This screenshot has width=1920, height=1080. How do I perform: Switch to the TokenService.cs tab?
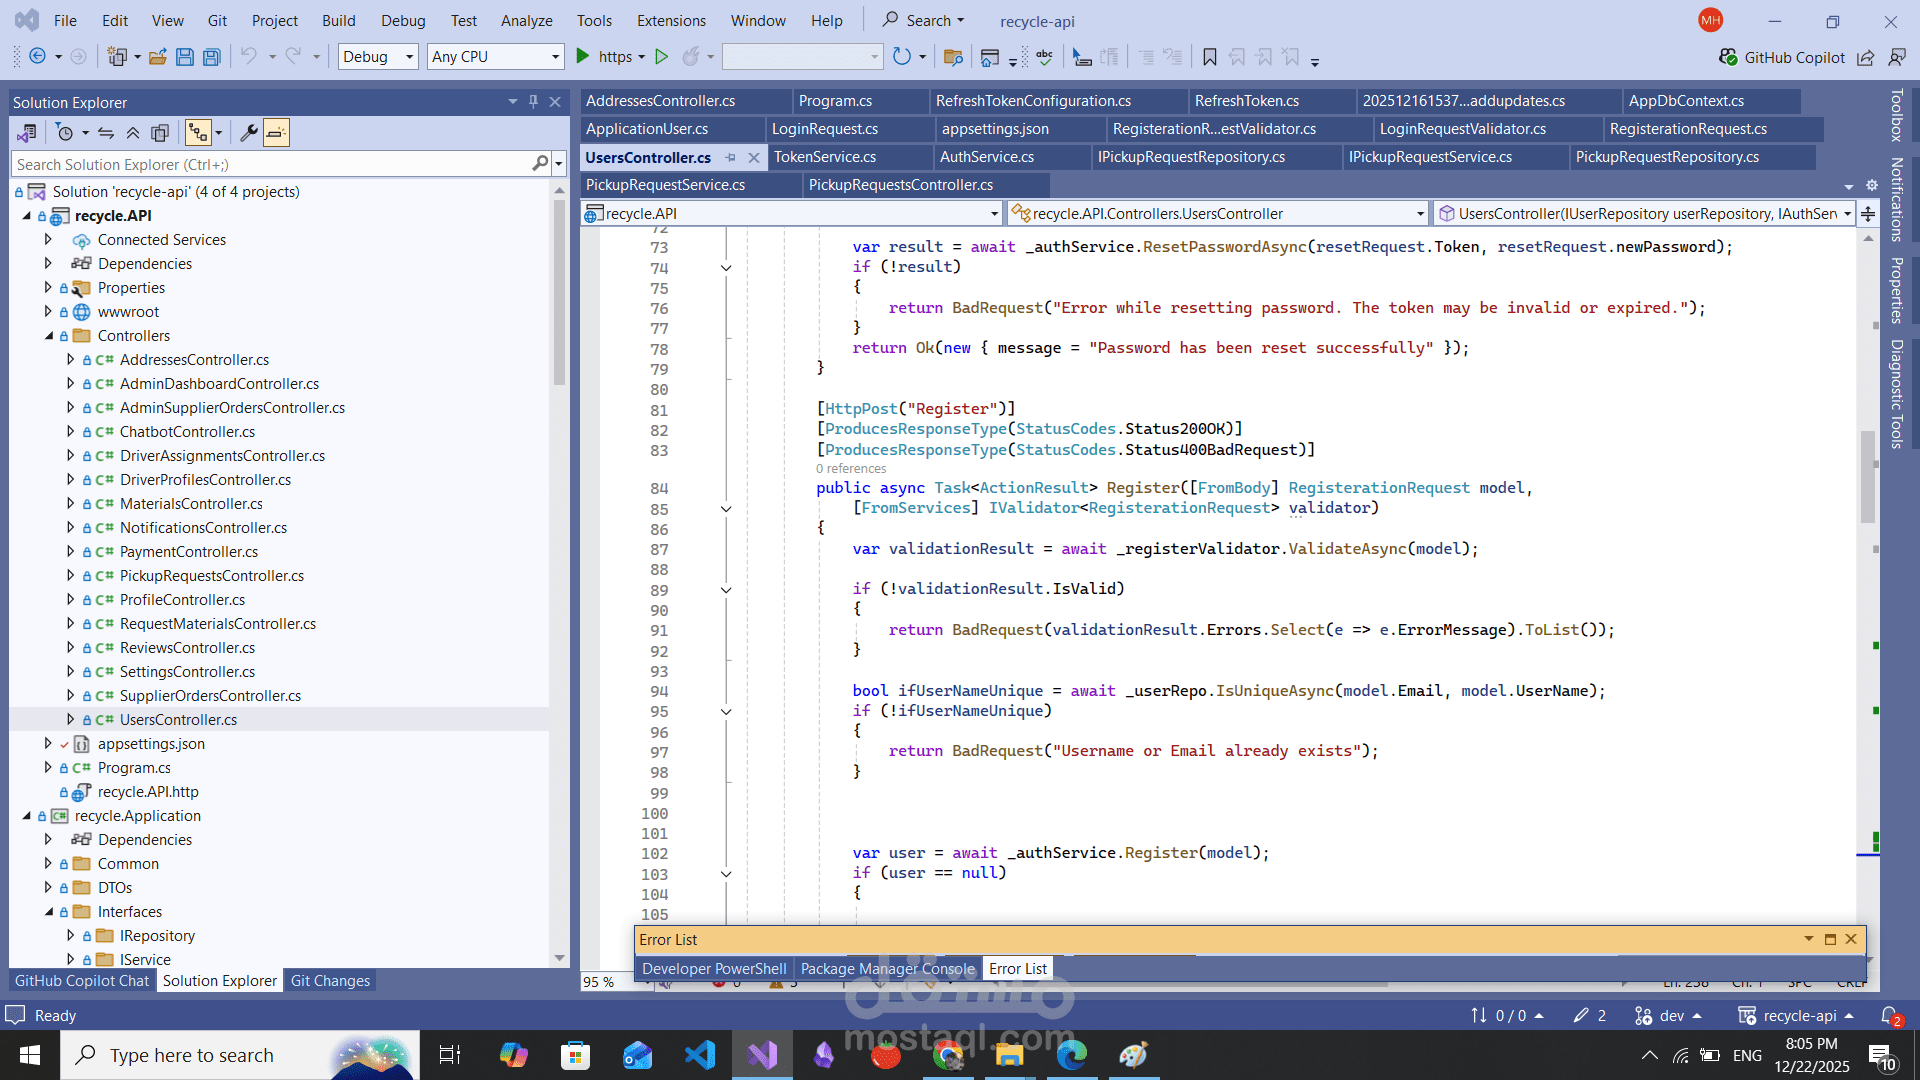825,157
